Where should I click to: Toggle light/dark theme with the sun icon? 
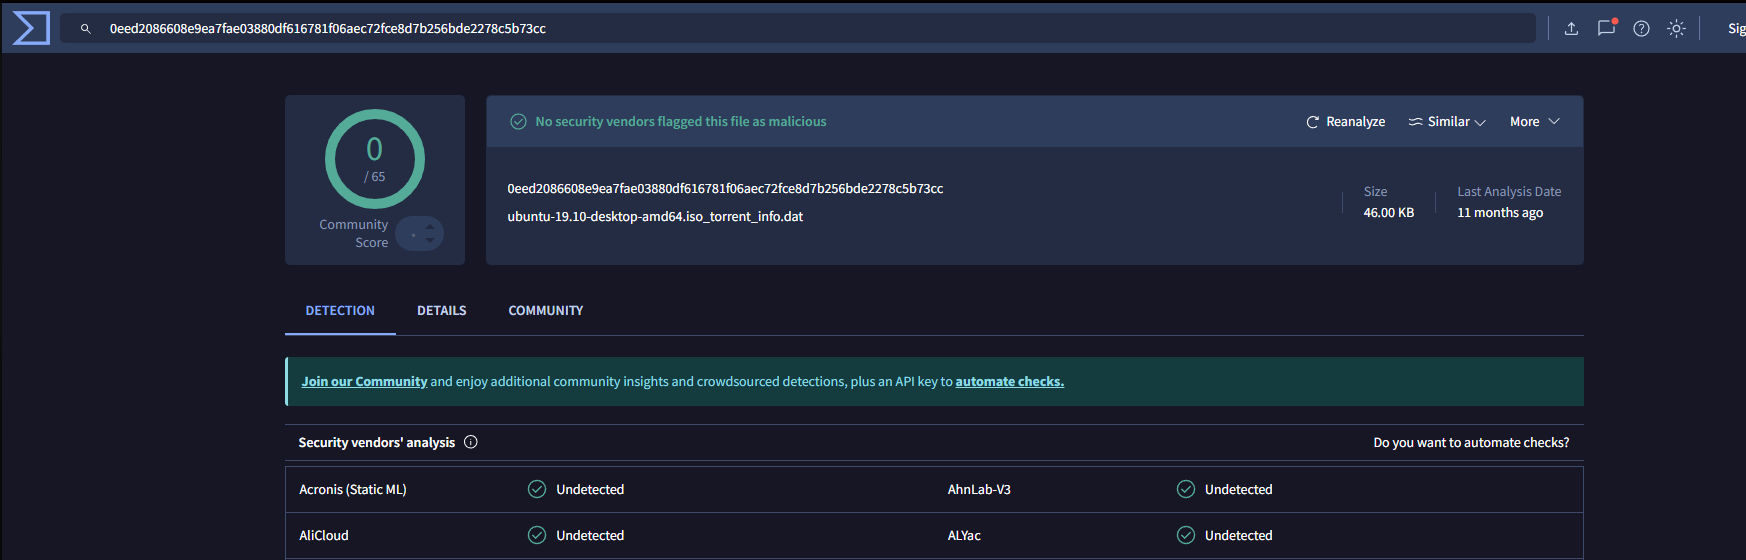(1676, 29)
